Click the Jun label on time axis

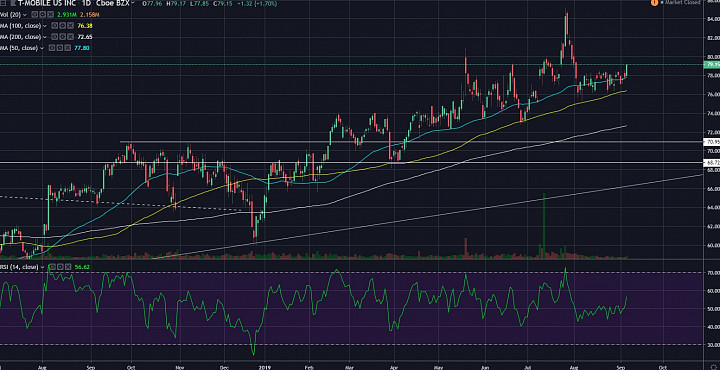tap(485, 367)
